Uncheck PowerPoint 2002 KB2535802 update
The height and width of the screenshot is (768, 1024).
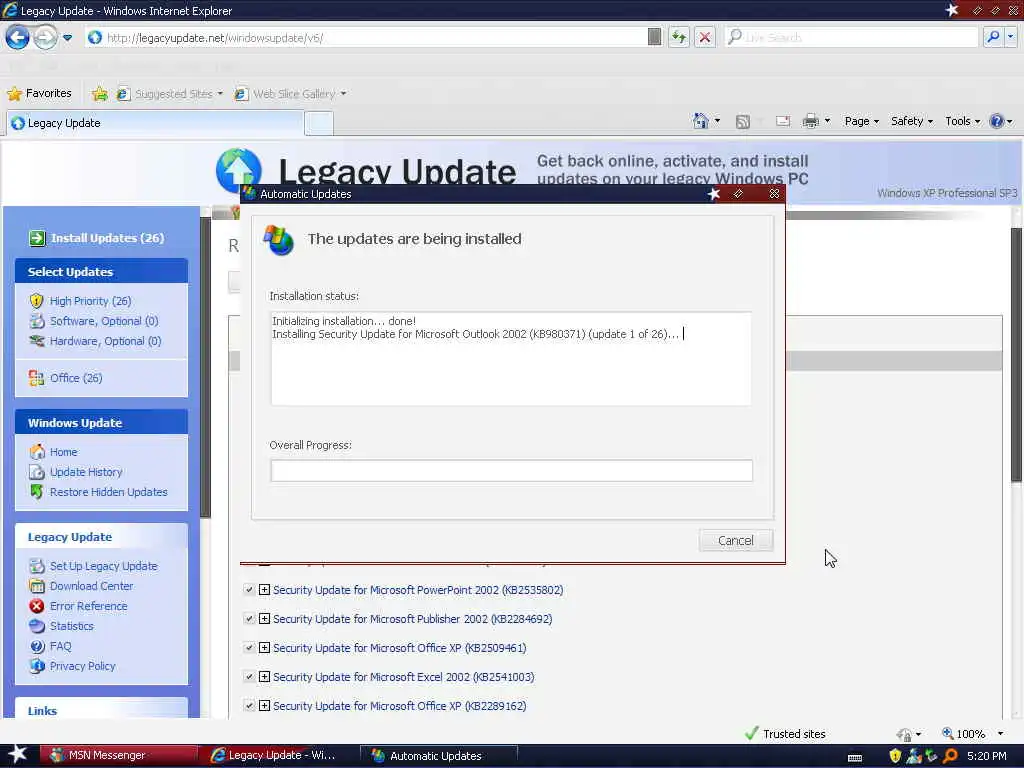(x=249, y=590)
